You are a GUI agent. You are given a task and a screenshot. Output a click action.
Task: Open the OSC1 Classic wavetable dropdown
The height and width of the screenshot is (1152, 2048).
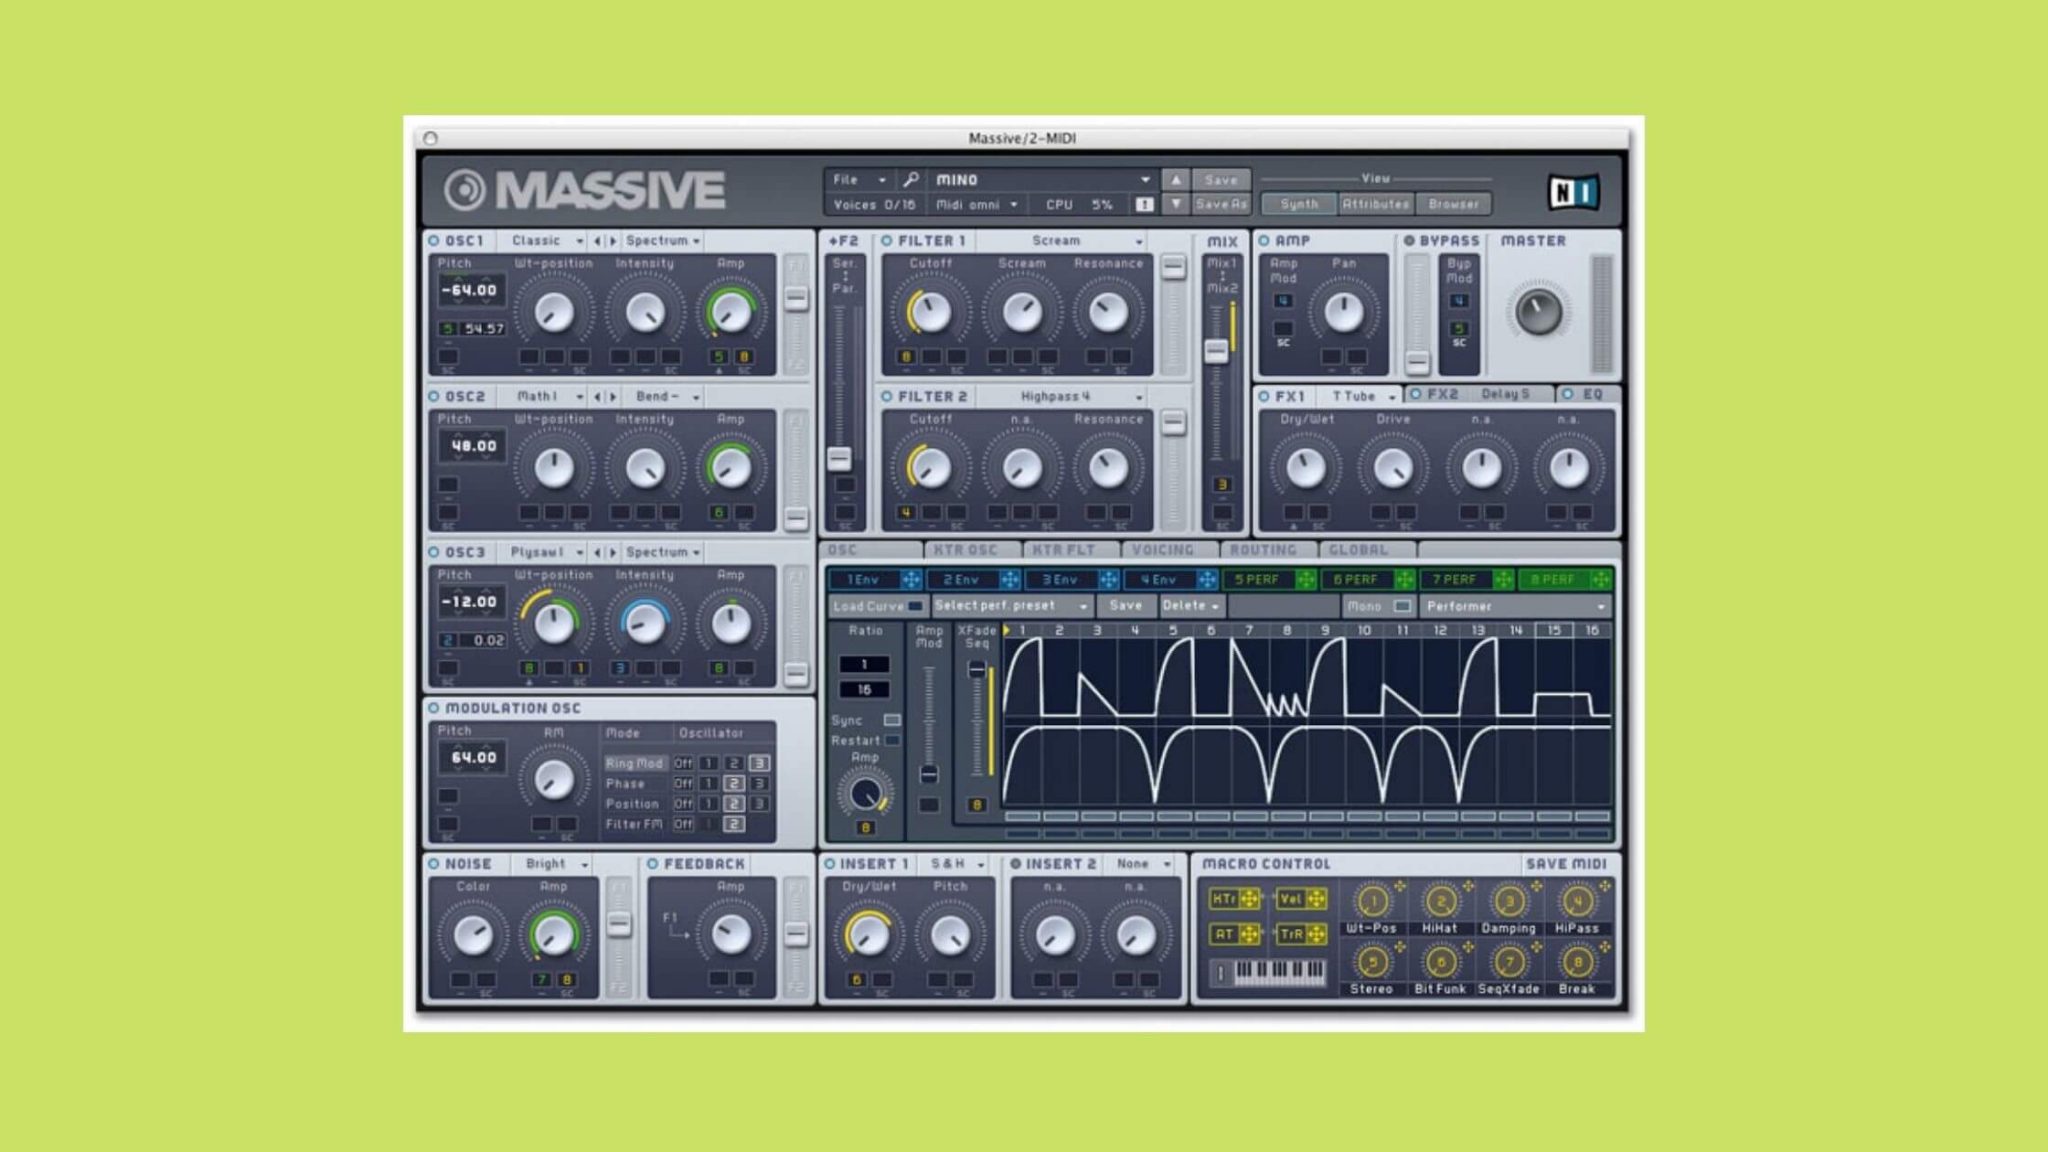[x=546, y=240]
